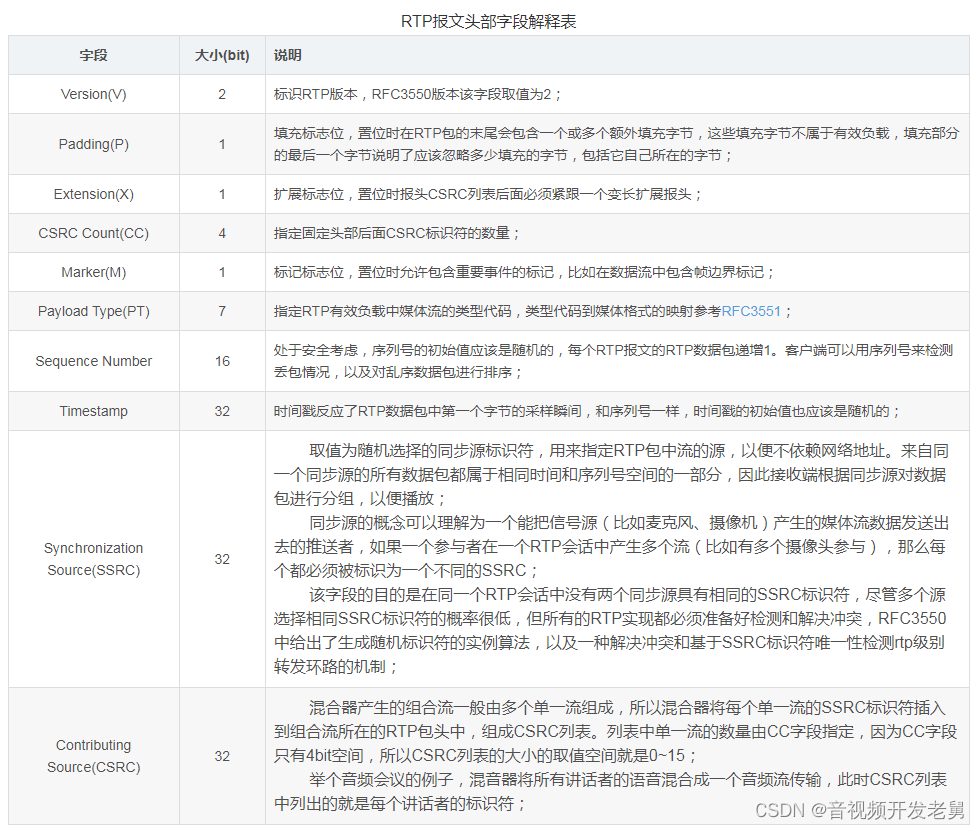Click the Extension(X) field cell
This screenshot has height=830, width=979.
pyautogui.click(x=94, y=194)
